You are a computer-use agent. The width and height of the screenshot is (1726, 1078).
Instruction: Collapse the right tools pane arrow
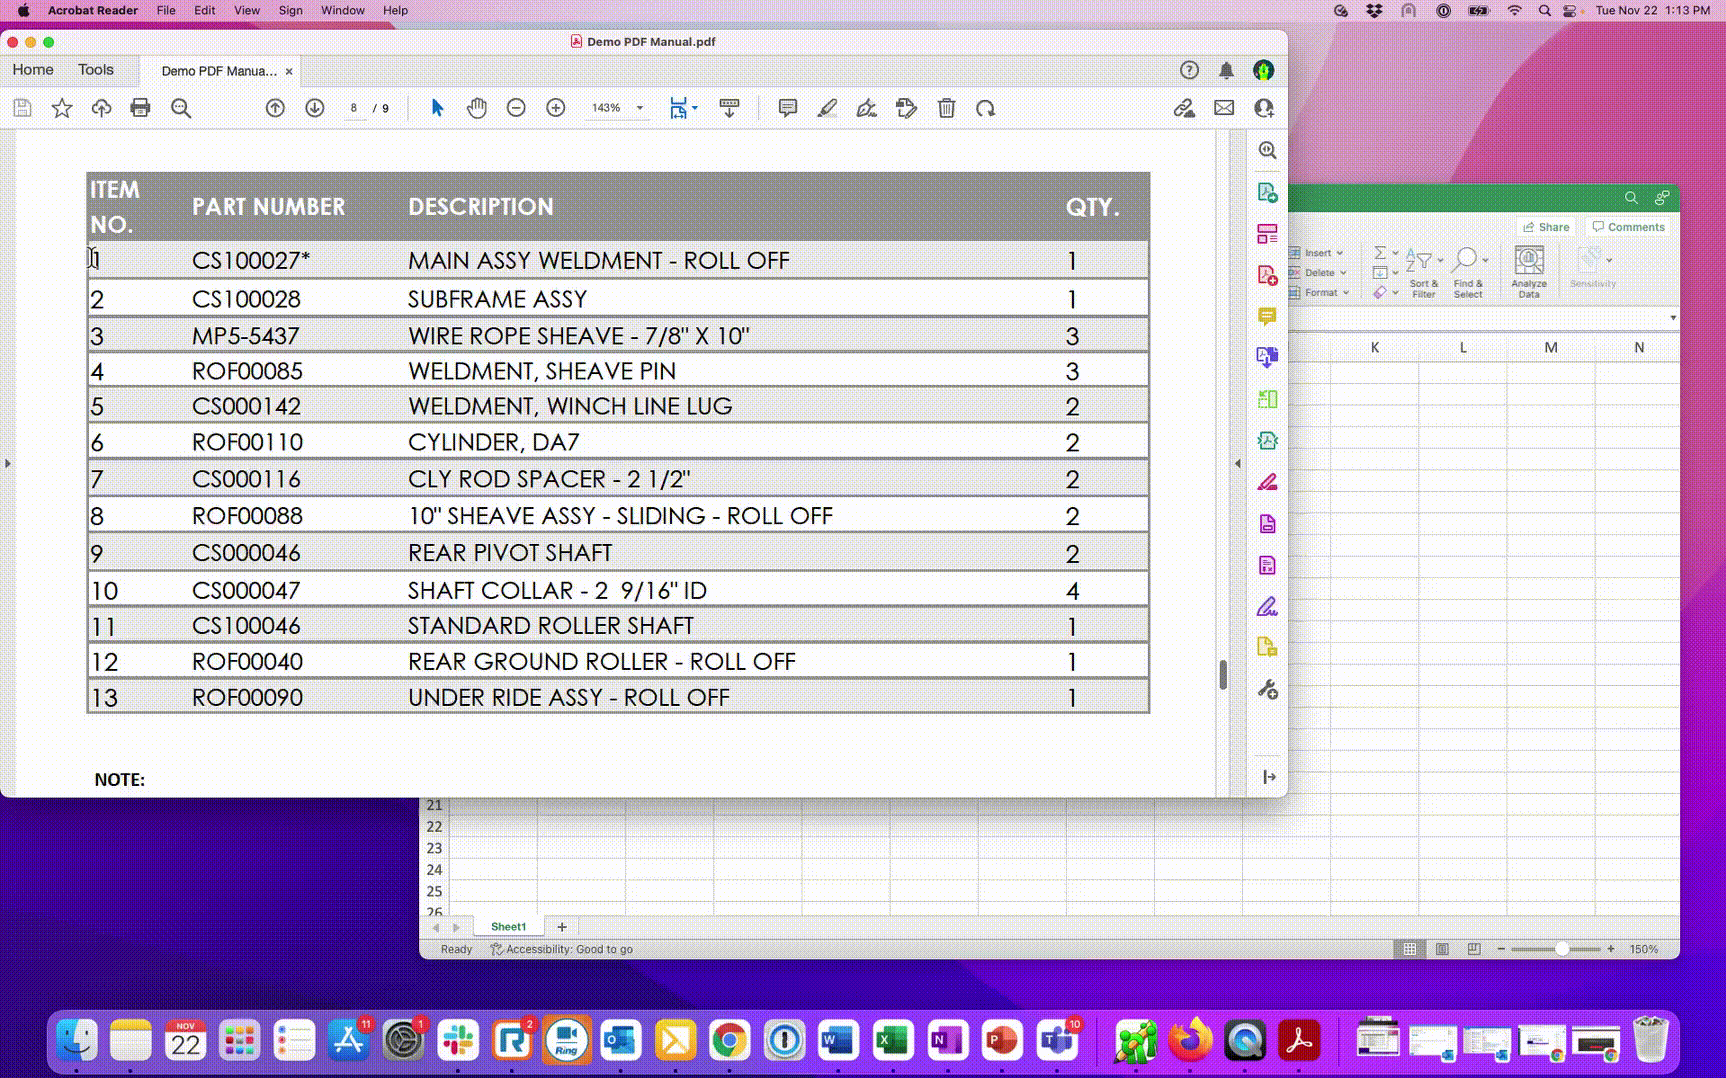(1237, 463)
